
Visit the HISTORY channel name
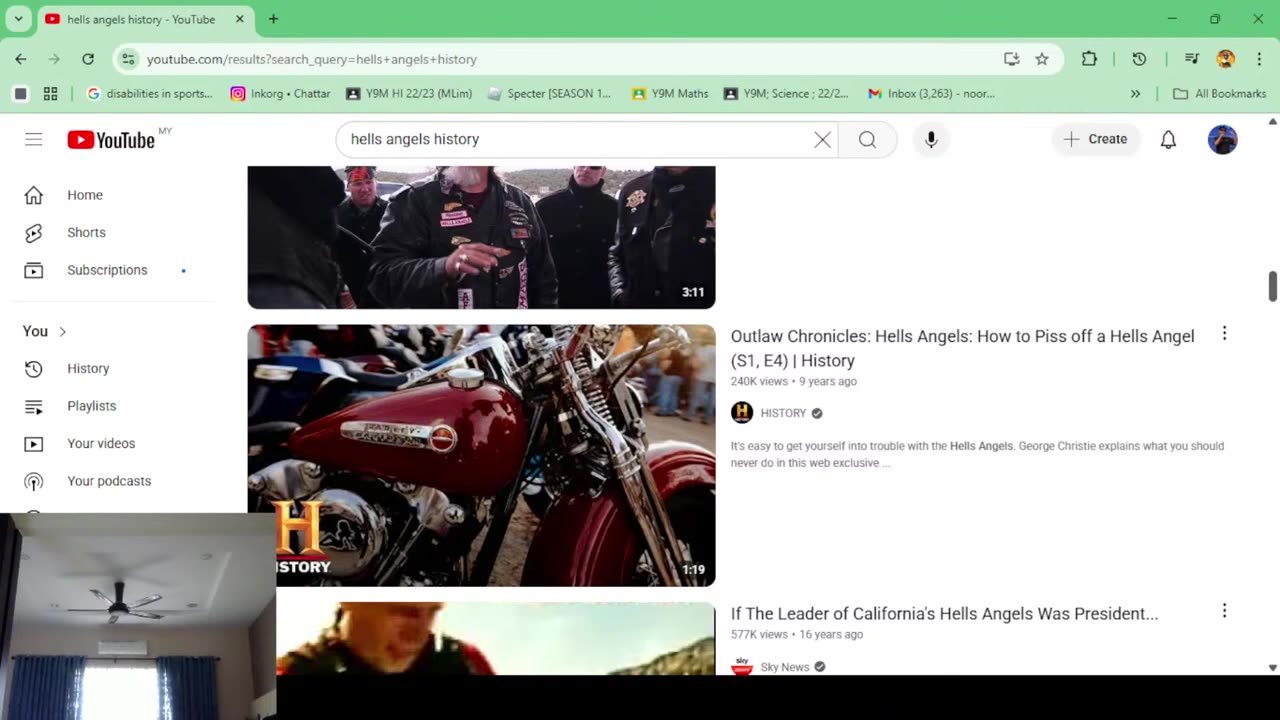click(783, 413)
